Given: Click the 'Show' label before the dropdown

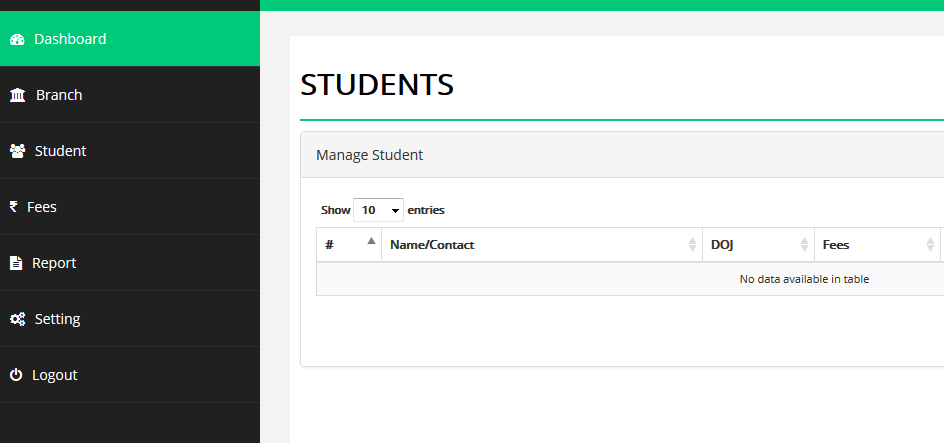Looking at the screenshot, I should (x=335, y=210).
